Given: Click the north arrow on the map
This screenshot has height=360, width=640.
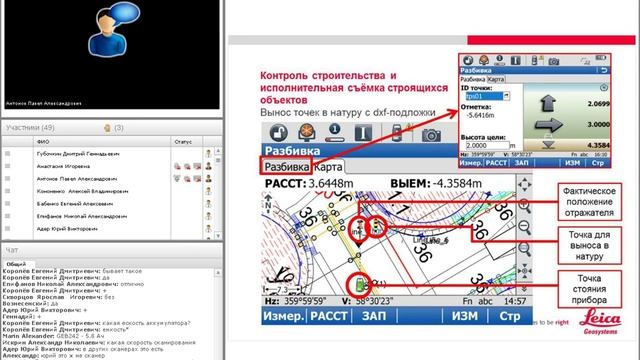Looking at the screenshot, I should point(268,202).
